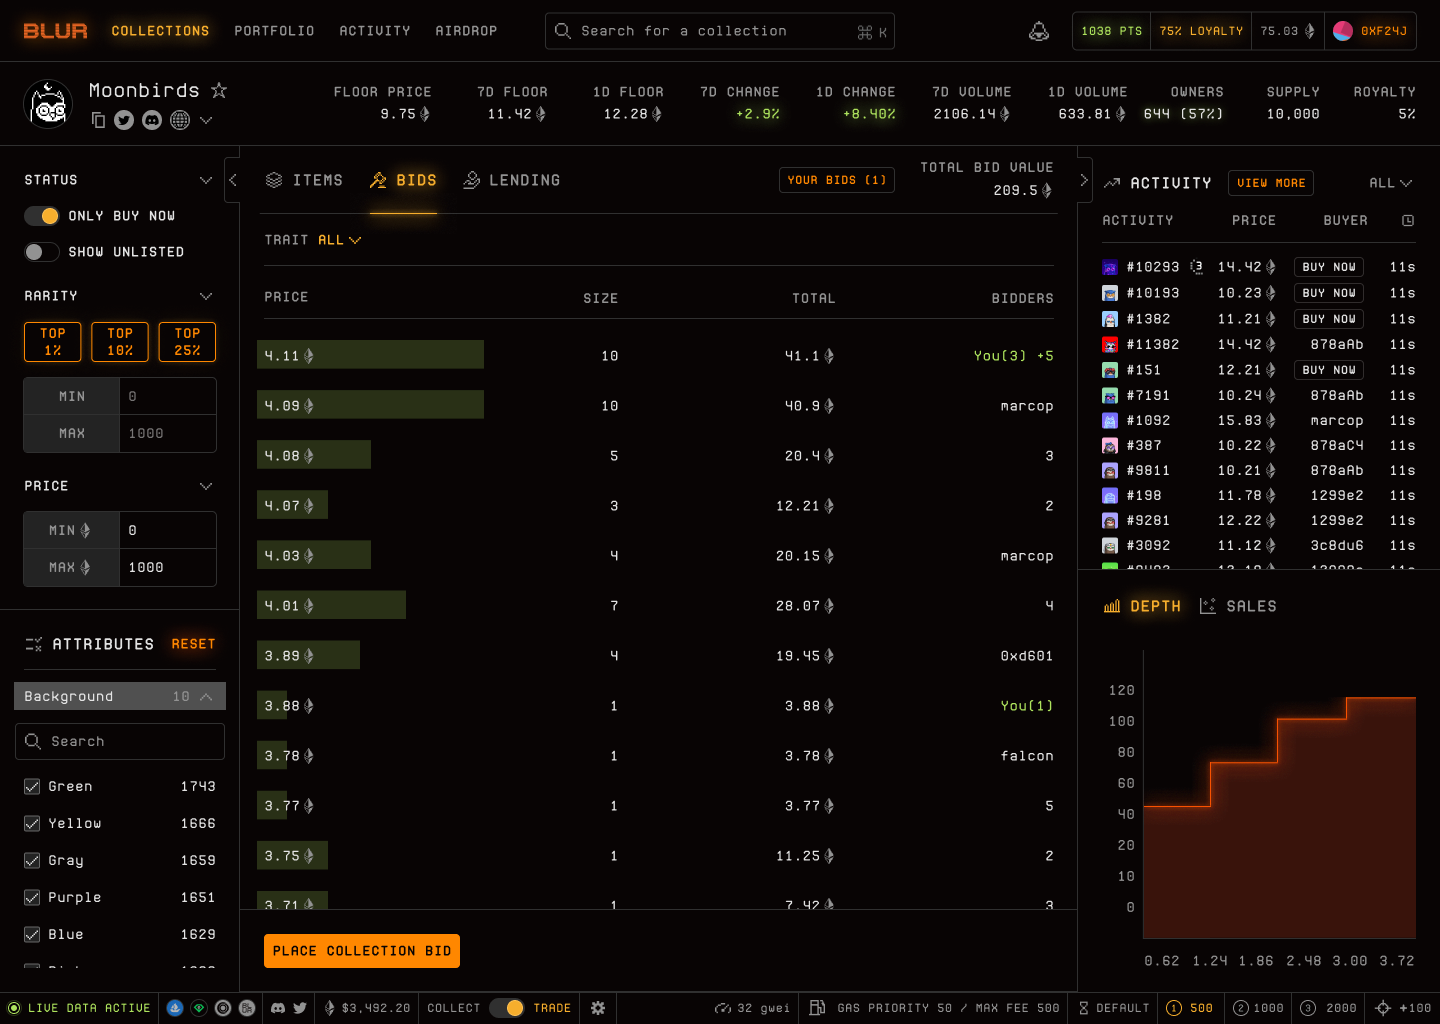Open the Collections nav item

coord(160,31)
